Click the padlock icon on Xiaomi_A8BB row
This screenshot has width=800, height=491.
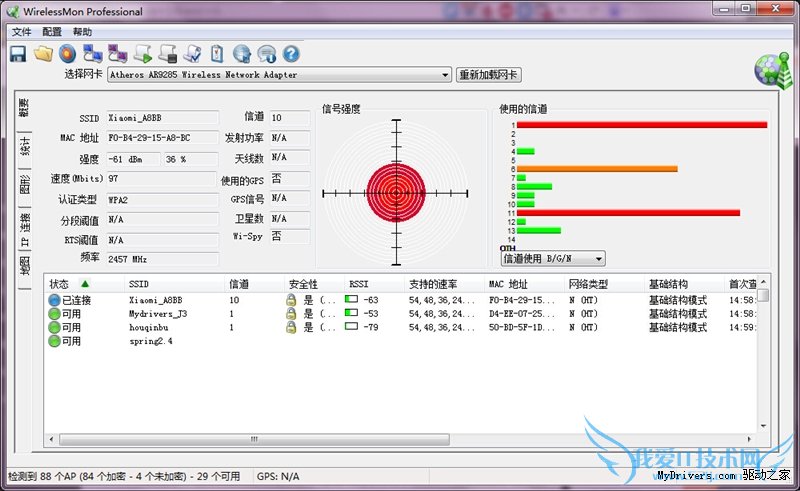[x=291, y=300]
